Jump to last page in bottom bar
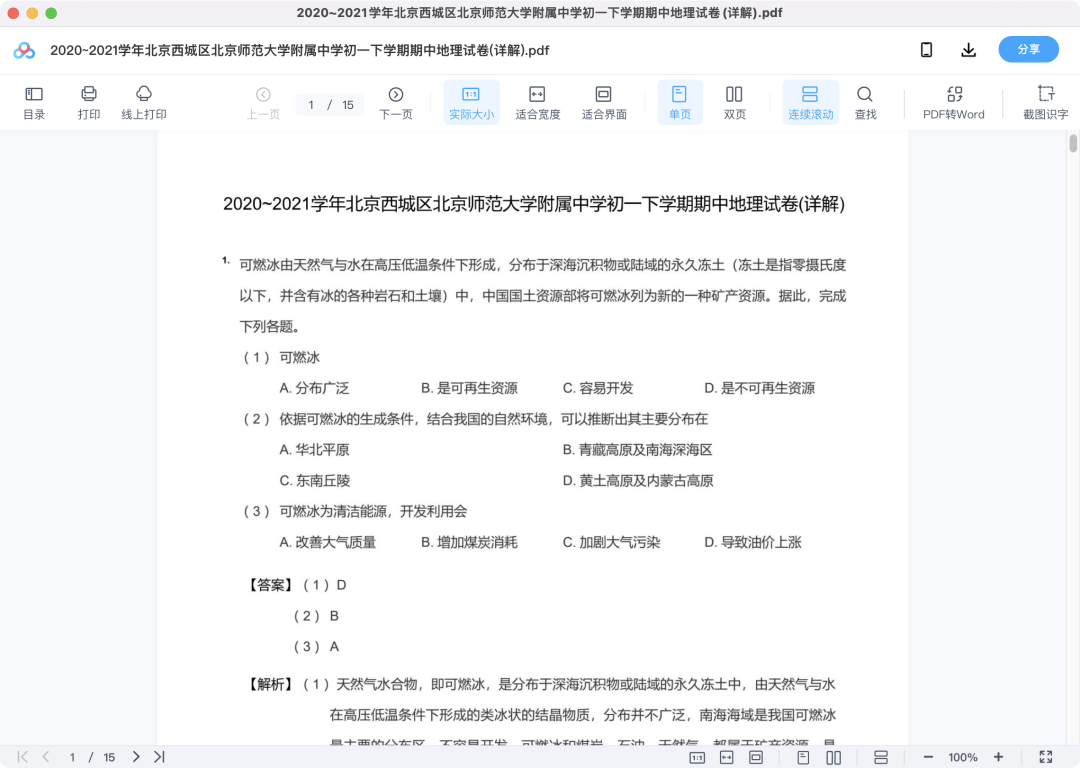The image size is (1080, 768). 159,757
